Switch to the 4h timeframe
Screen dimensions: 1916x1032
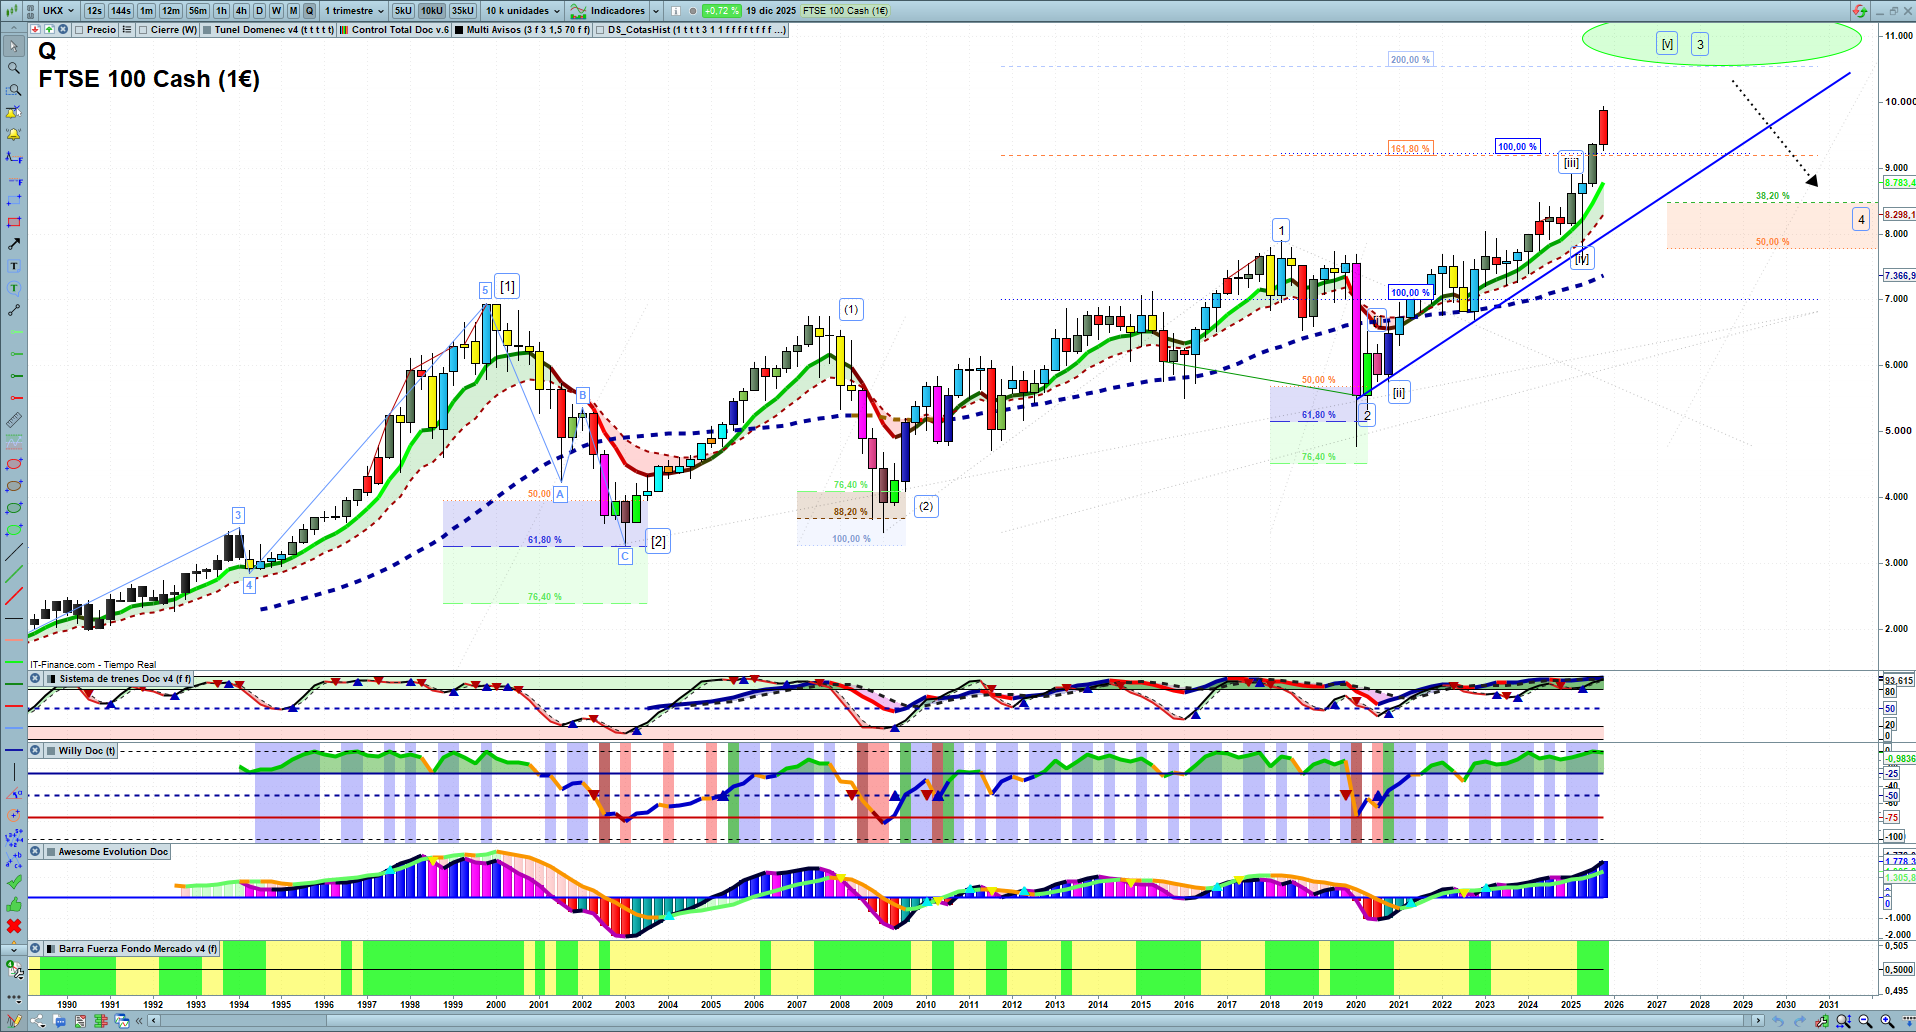tap(241, 11)
